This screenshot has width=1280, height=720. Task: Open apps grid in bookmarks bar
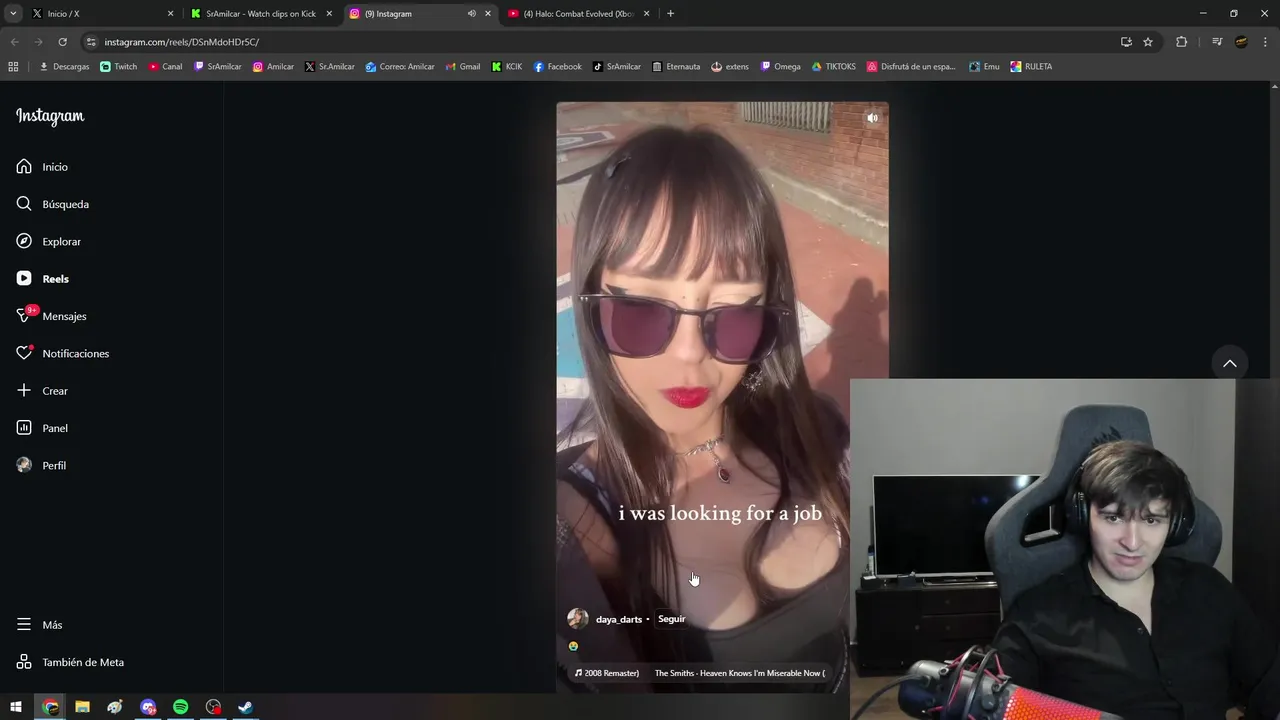pos(13,67)
